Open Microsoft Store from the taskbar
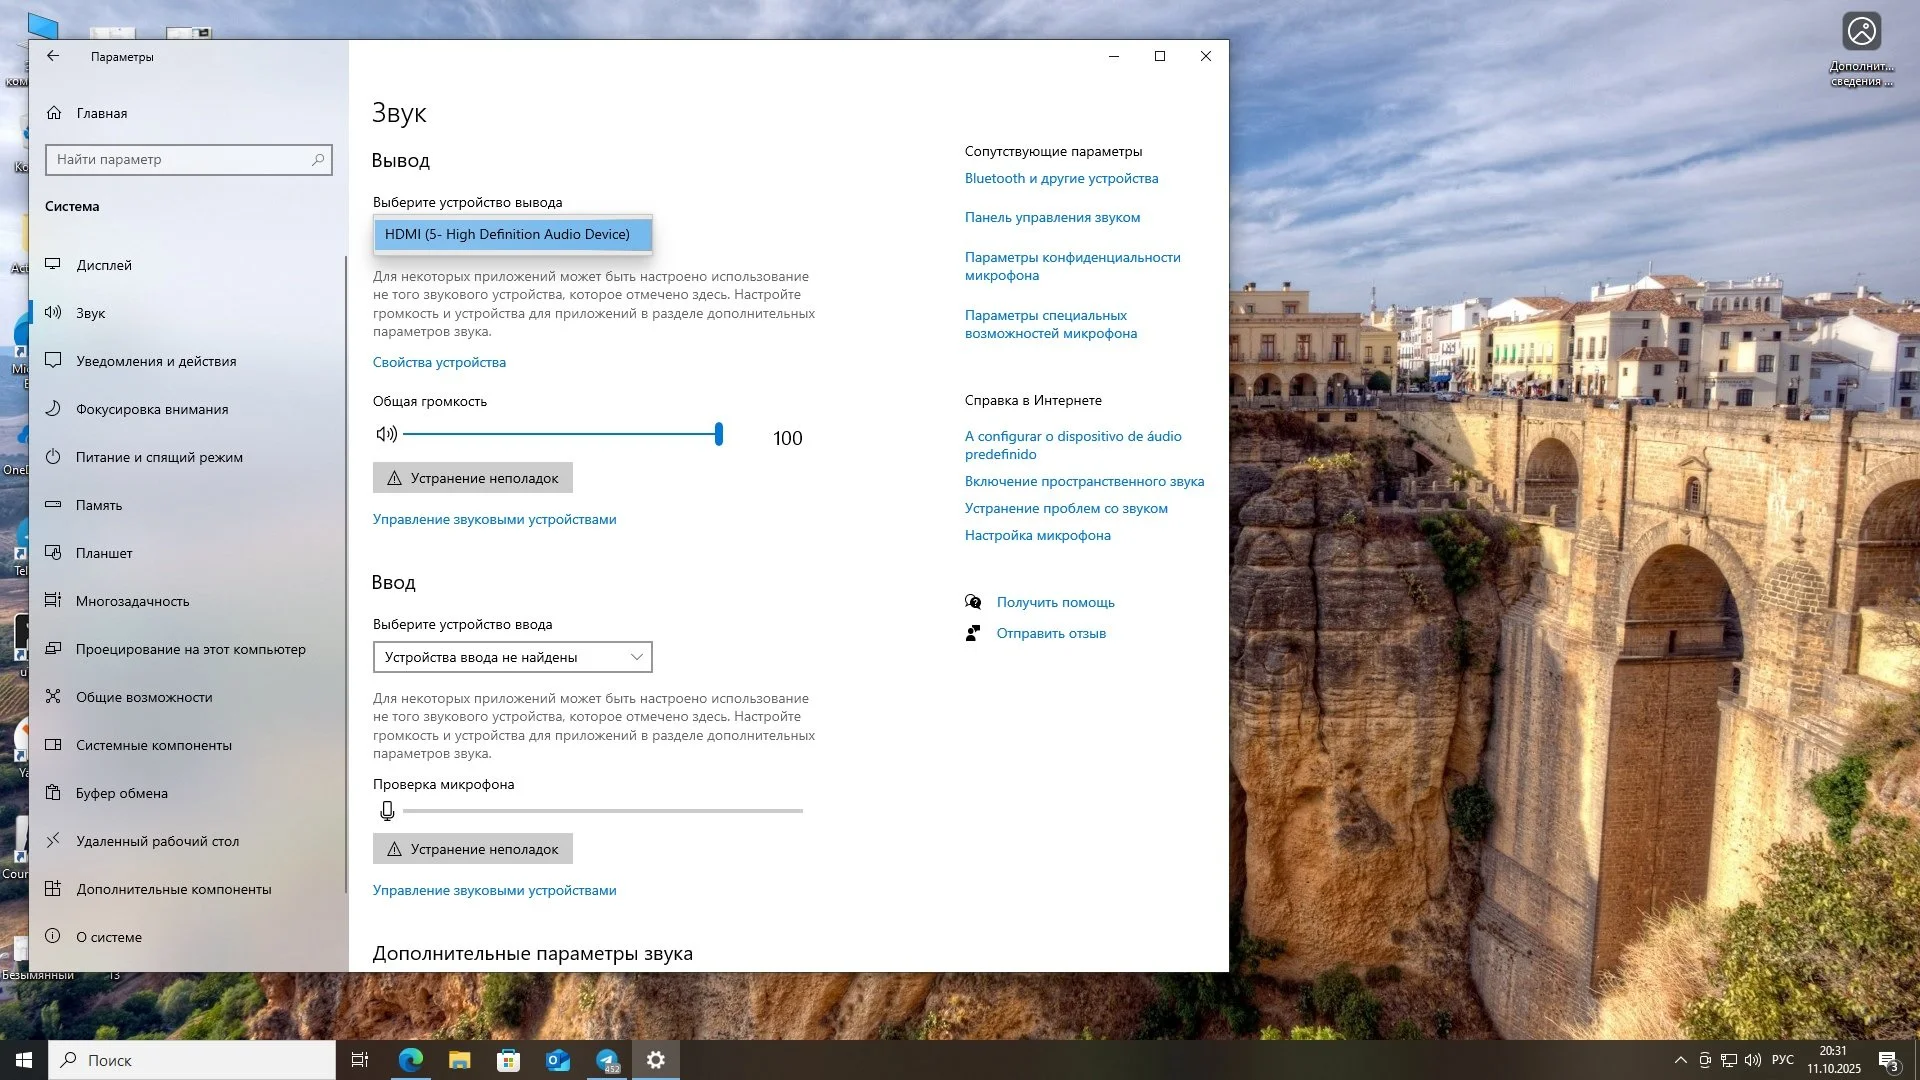Screen dimensions: 1920x1080 (508, 1060)
